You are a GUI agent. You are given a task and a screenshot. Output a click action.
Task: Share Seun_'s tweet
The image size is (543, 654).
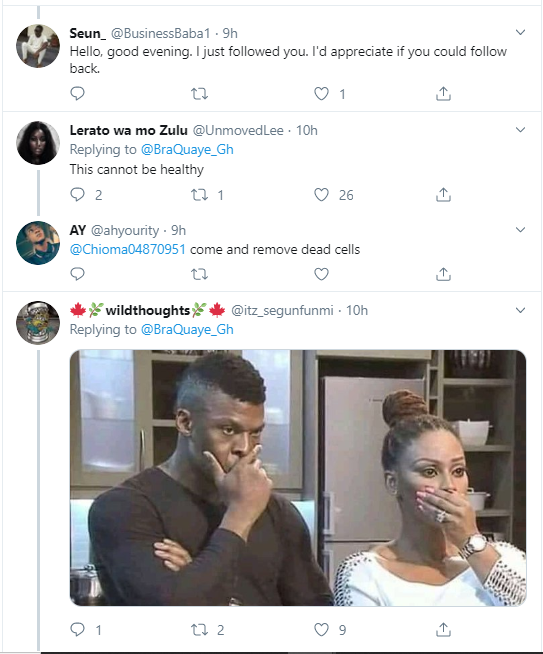coord(443,93)
